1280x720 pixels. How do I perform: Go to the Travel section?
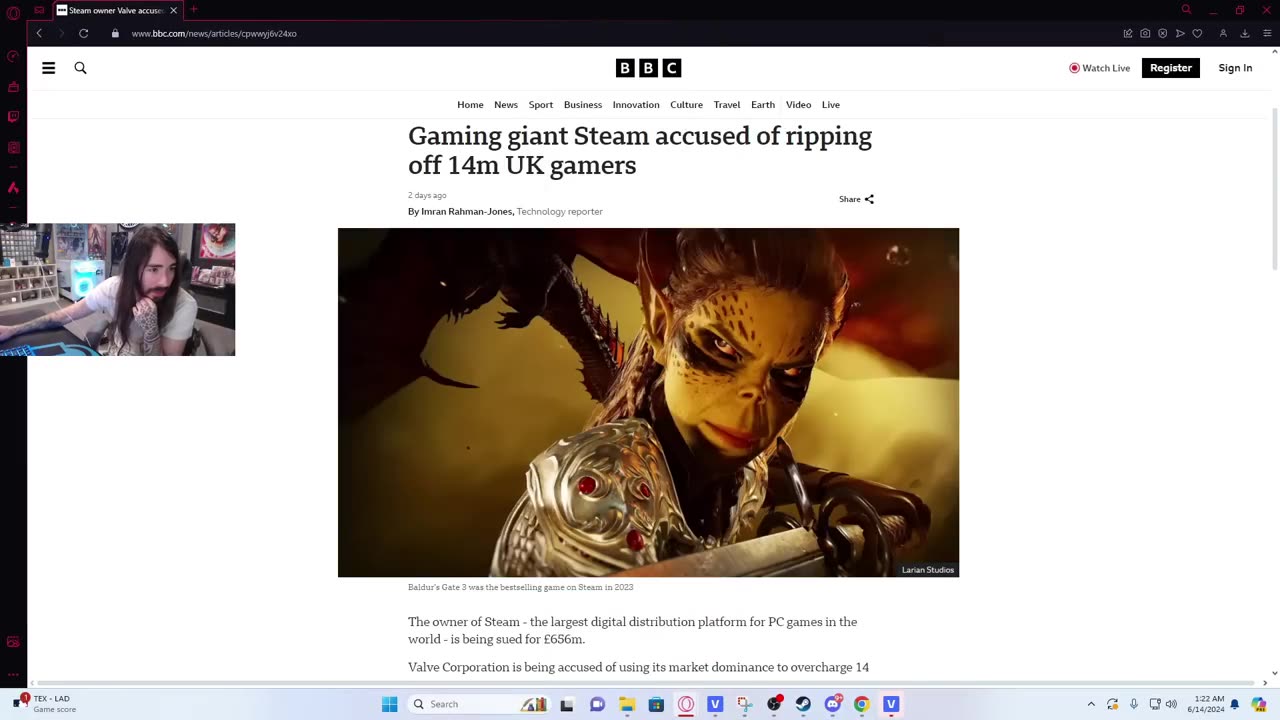pos(727,105)
